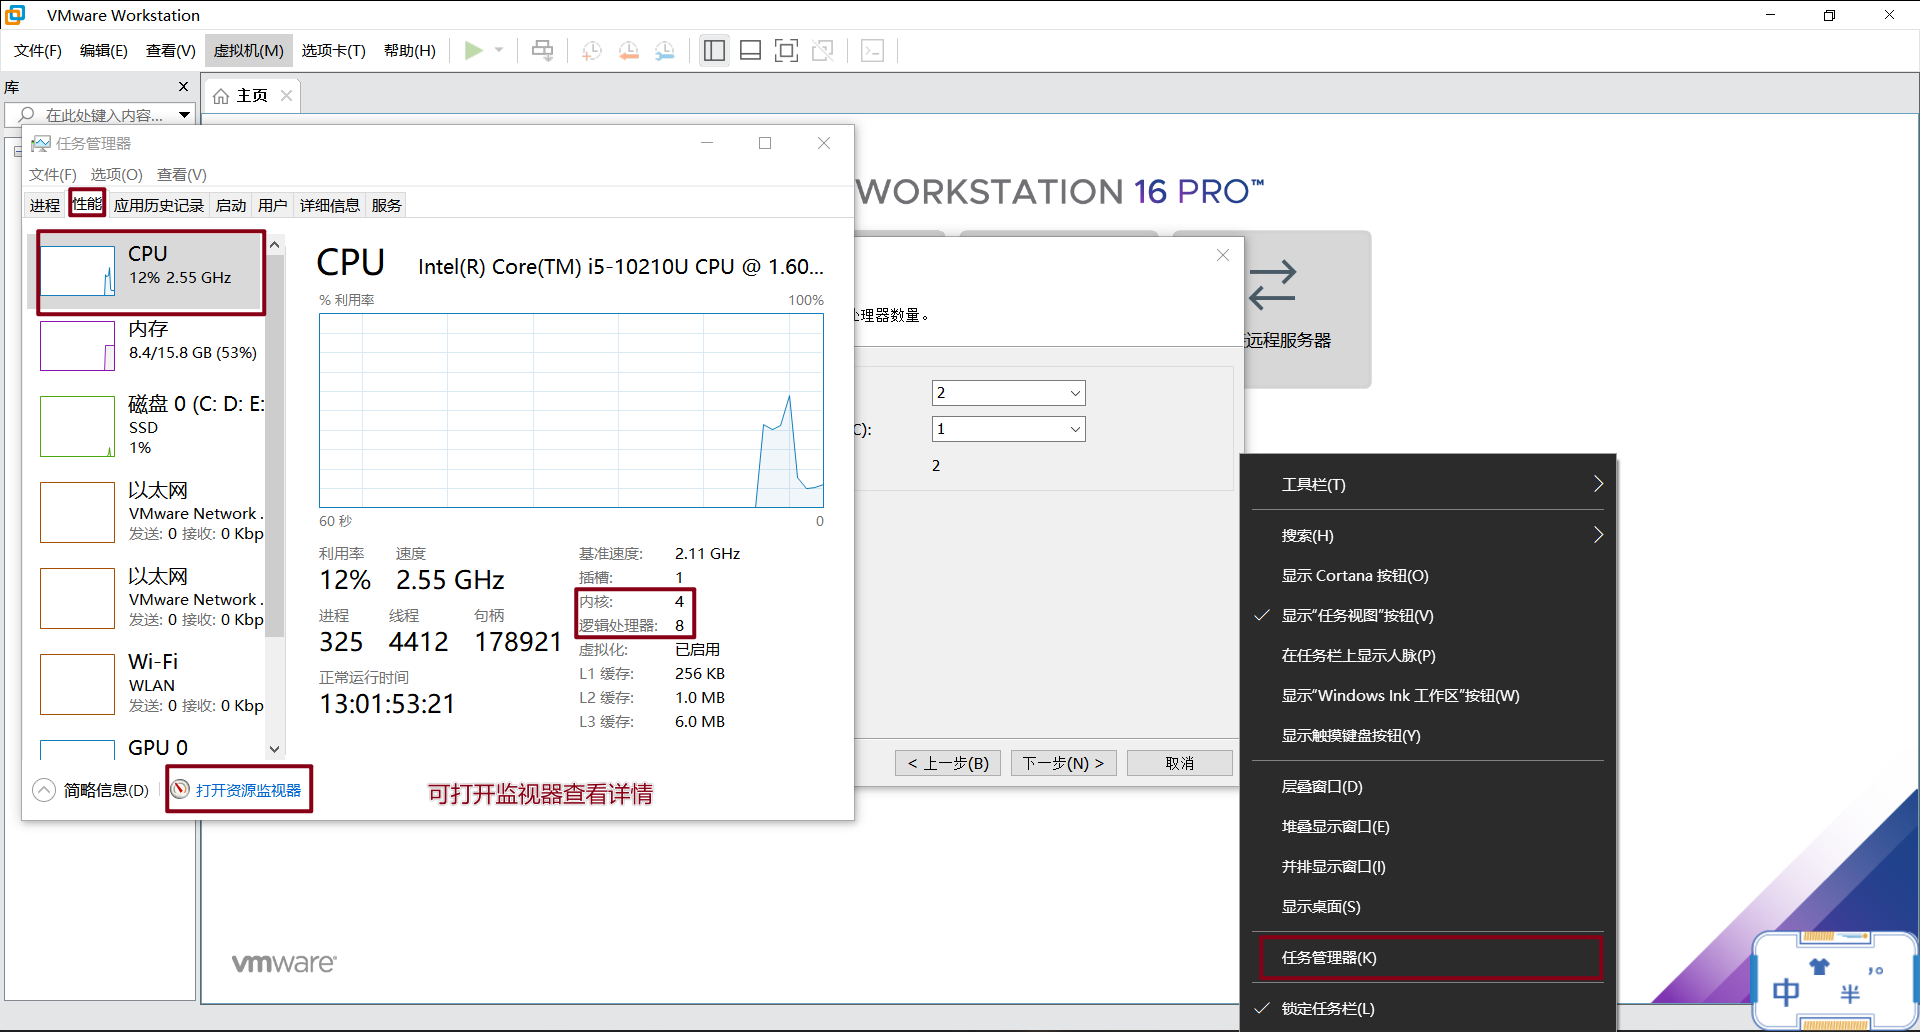Close the new VM wizard dialog
Image resolution: width=1920 pixels, height=1032 pixels.
[x=1222, y=255]
